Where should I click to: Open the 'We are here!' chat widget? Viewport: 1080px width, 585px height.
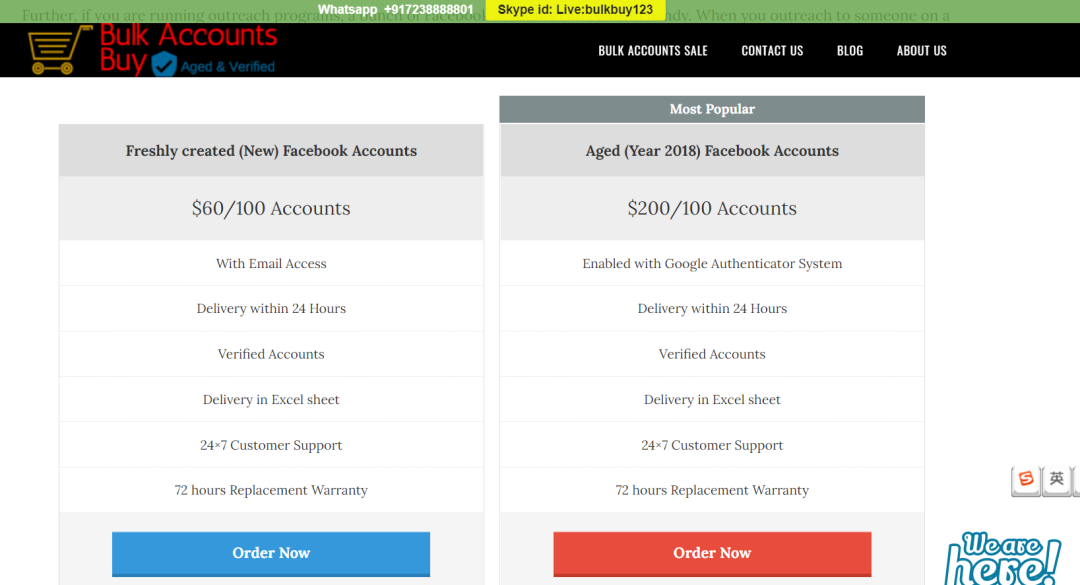1004,558
